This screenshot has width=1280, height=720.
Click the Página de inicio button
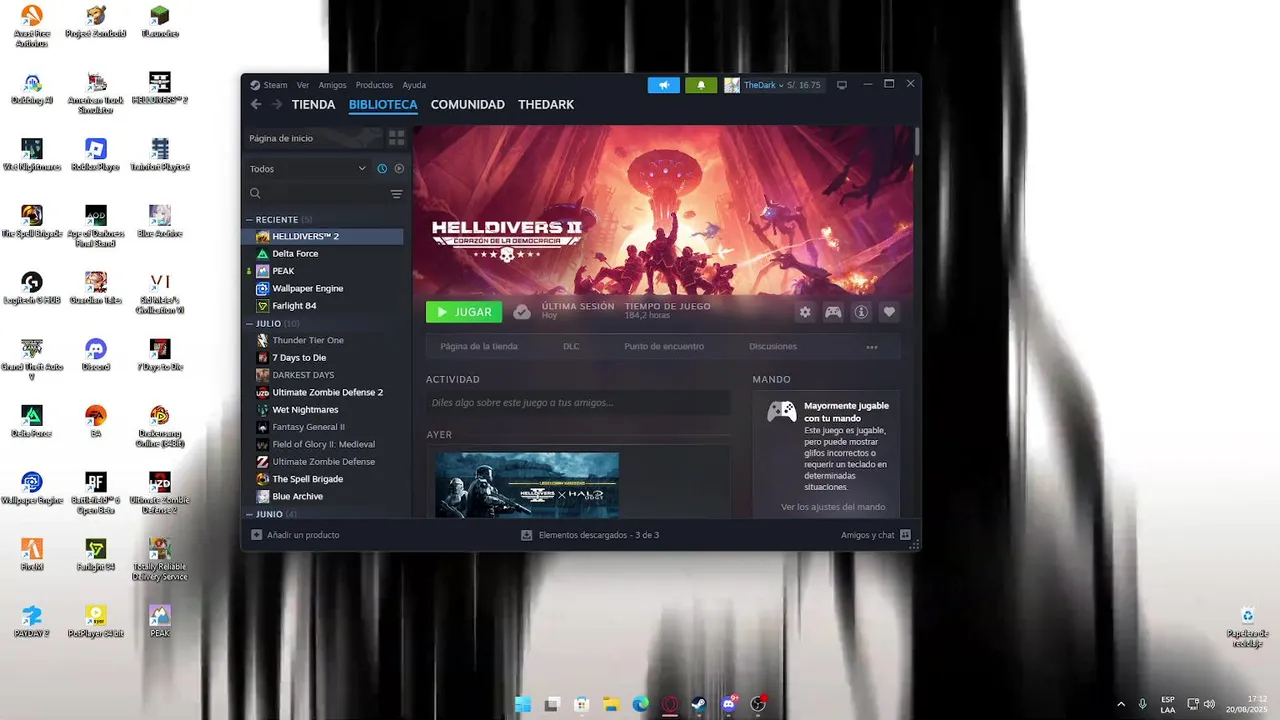pyautogui.click(x=315, y=138)
